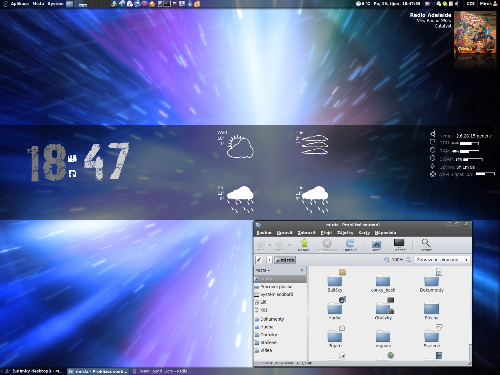500x375 pixels.
Task: Open the Aplikace menu in top panel
Action: click(20, 4)
